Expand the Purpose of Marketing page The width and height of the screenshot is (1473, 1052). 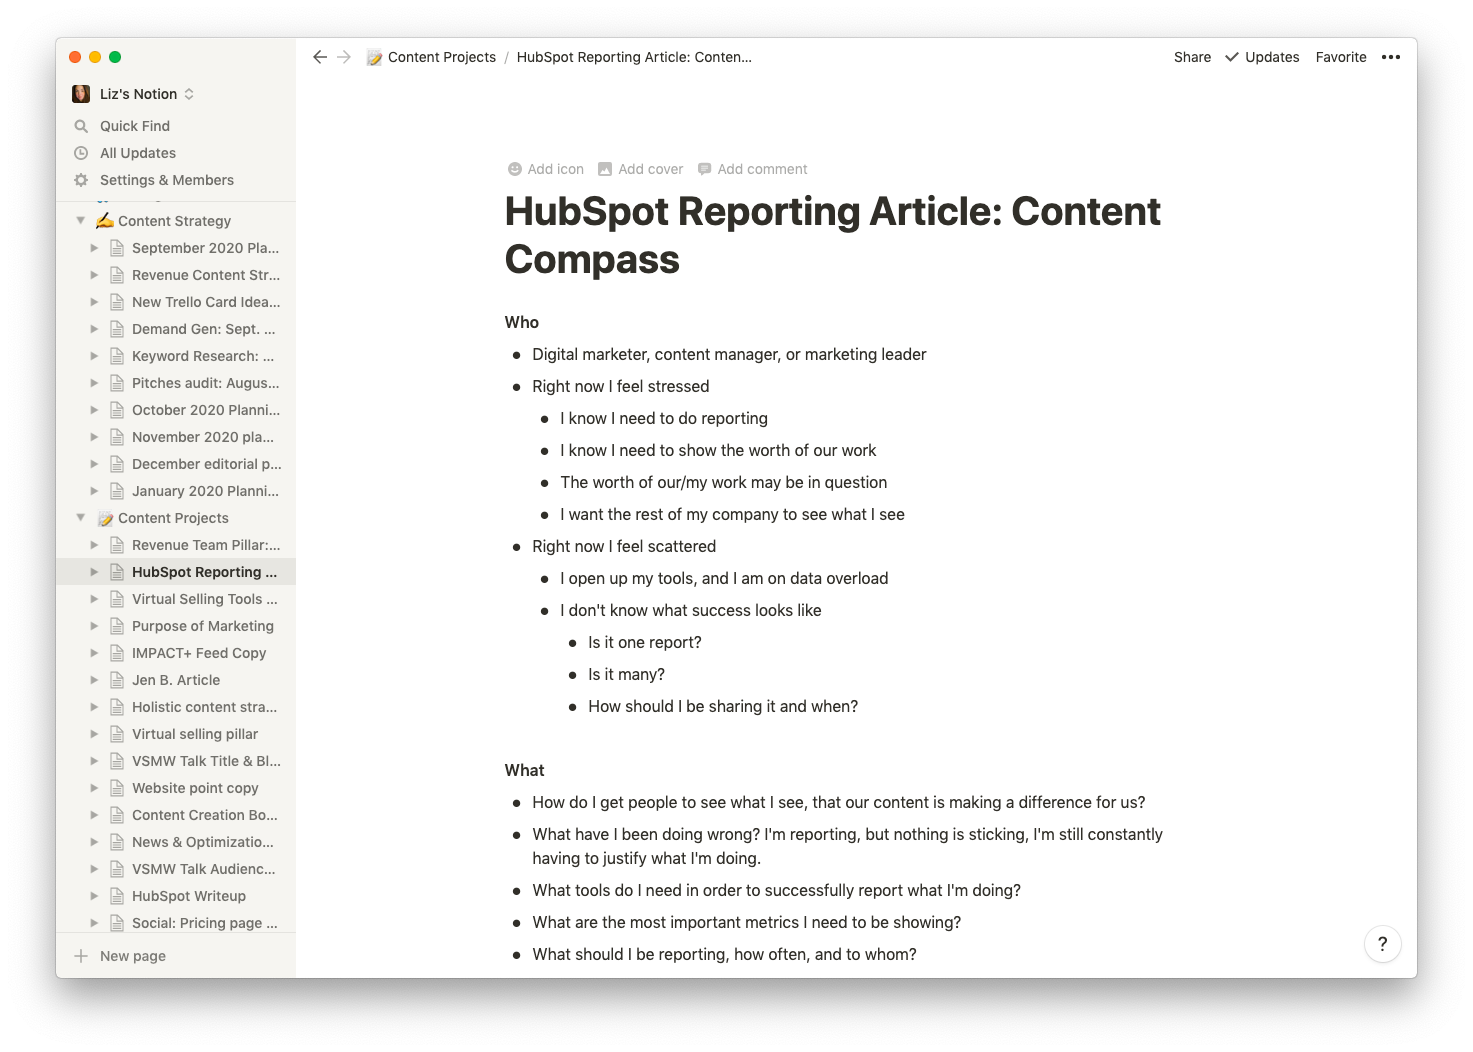[x=94, y=626]
